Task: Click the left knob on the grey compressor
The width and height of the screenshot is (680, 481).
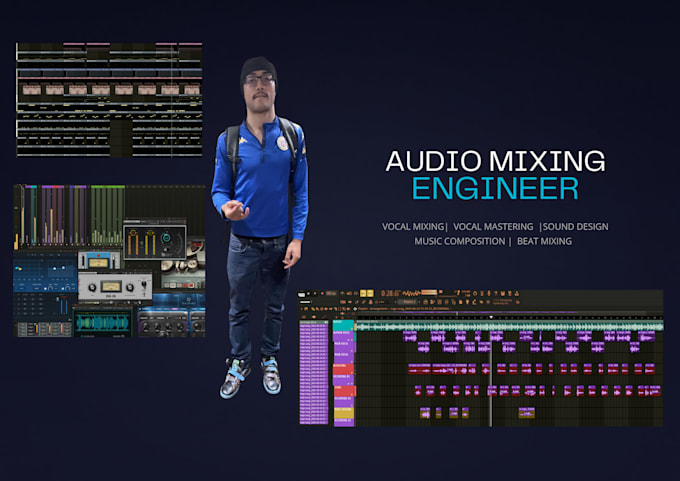Action: pos(92,288)
